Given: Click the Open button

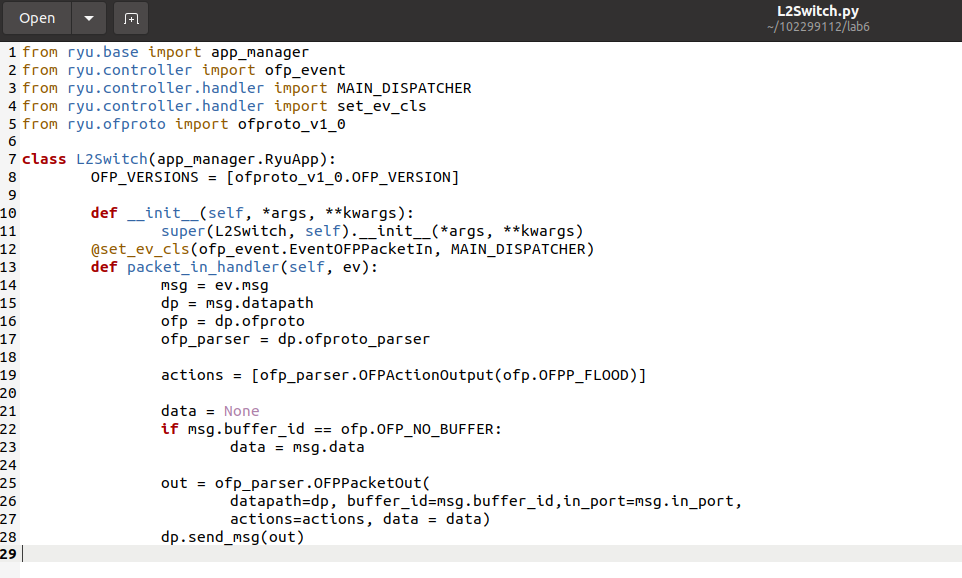Looking at the screenshot, I should pyautogui.click(x=38, y=18).
